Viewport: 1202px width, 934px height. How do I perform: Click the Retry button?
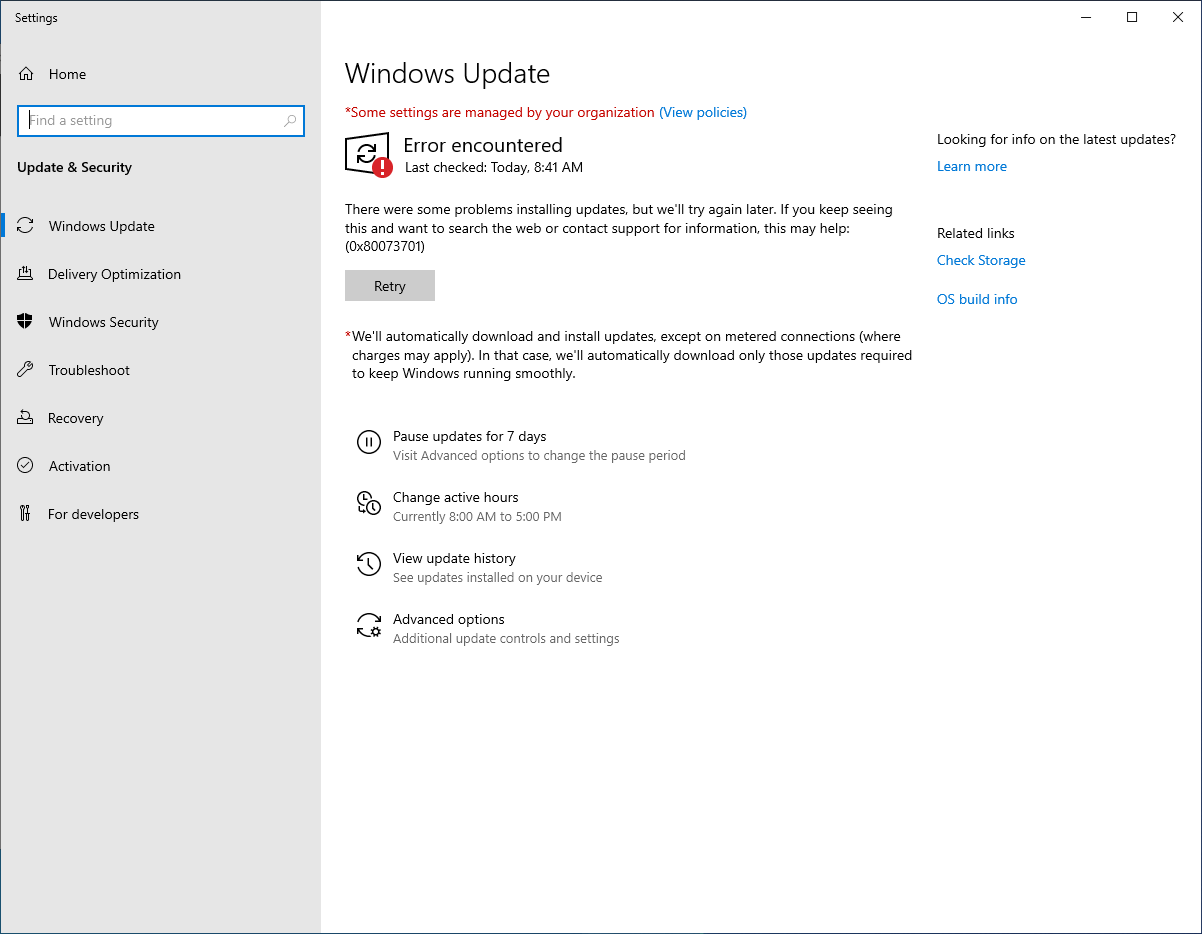pyautogui.click(x=390, y=286)
